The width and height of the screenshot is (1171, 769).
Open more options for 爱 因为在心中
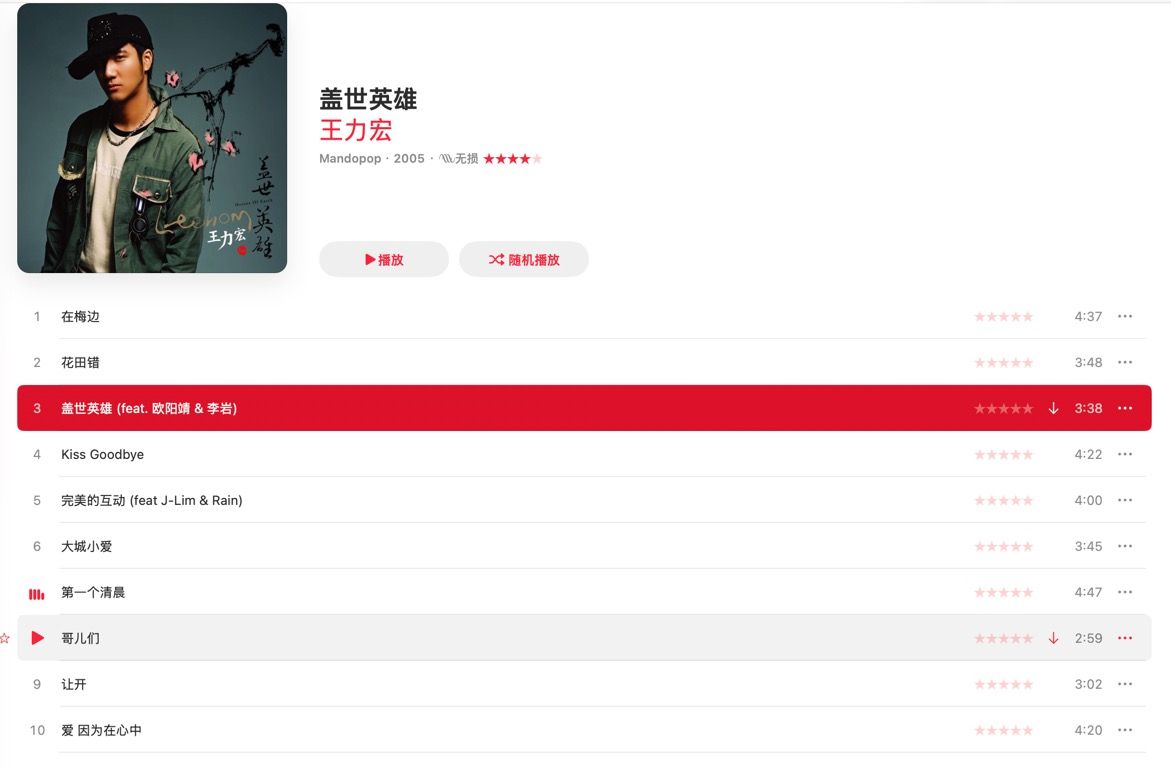tap(1125, 730)
